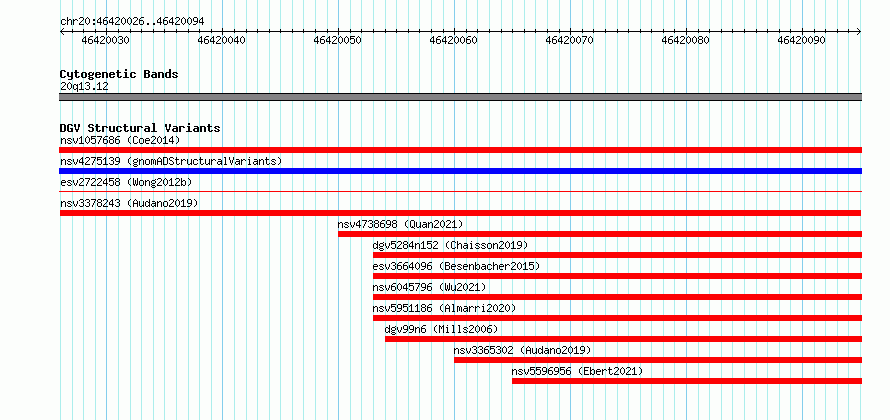The height and width of the screenshot is (420, 890).
Task: Select the red bar under nsv1057686 (Coe2014)
Action: (x=460, y=150)
